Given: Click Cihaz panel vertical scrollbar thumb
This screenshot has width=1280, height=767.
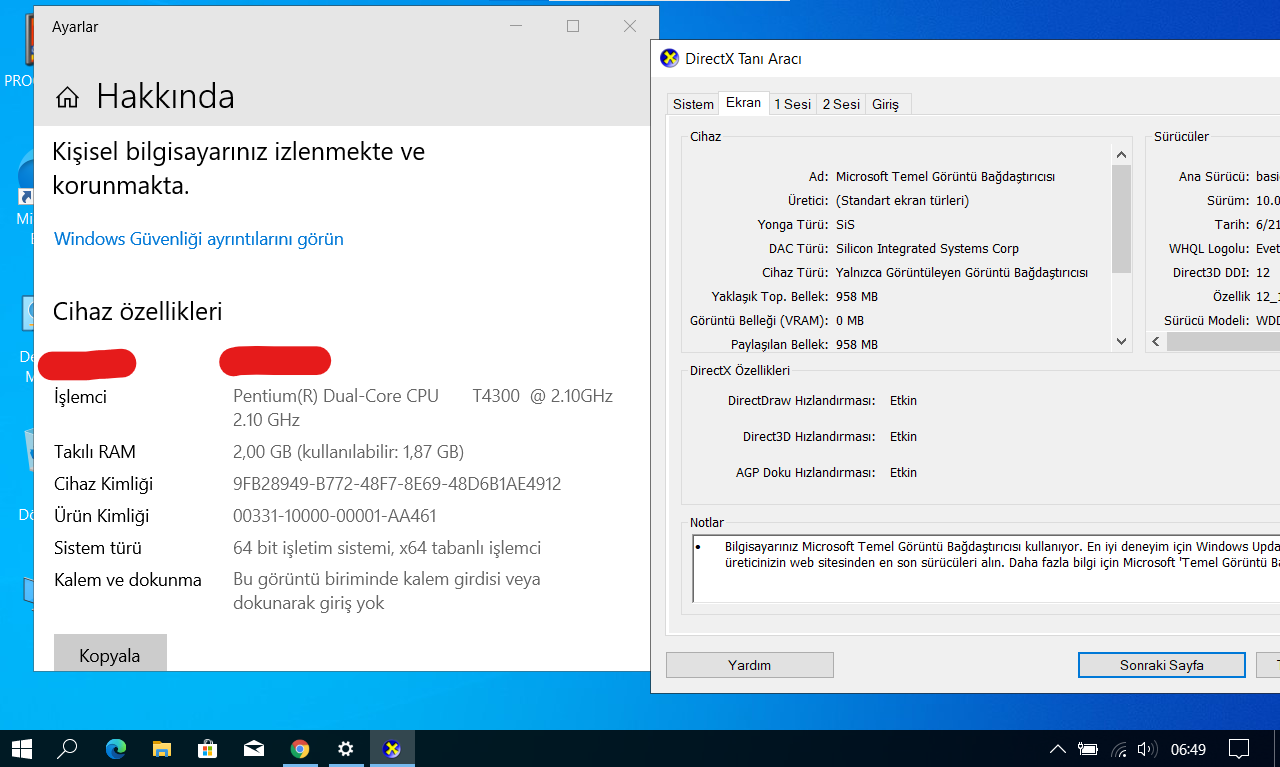Looking at the screenshot, I should (x=1121, y=218).
